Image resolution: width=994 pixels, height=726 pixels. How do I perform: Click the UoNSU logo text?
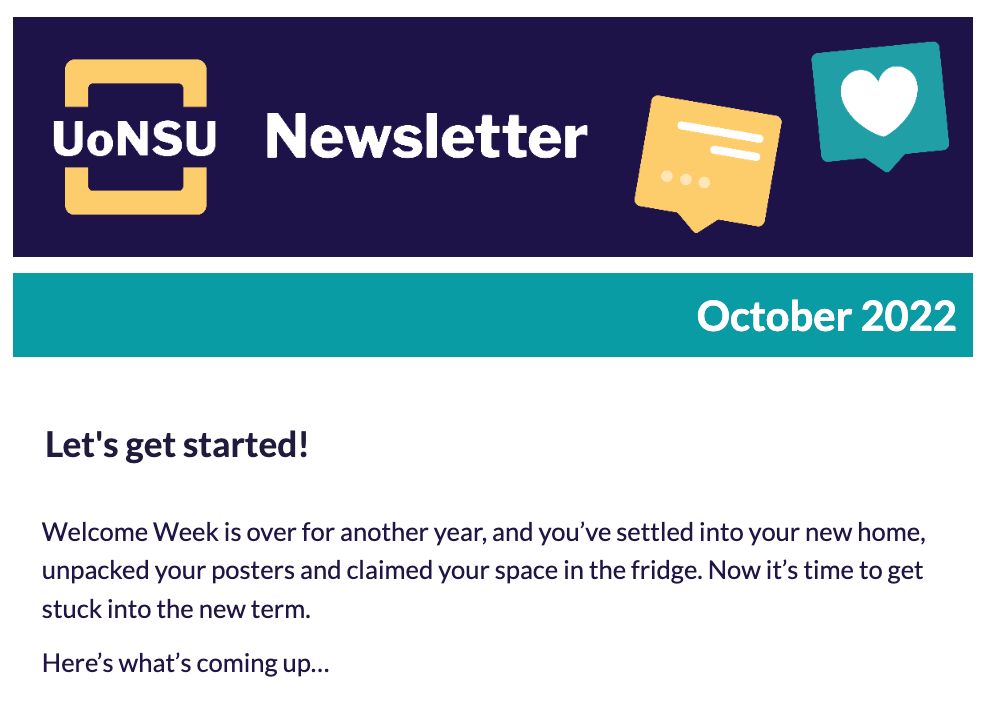(134, 138)
